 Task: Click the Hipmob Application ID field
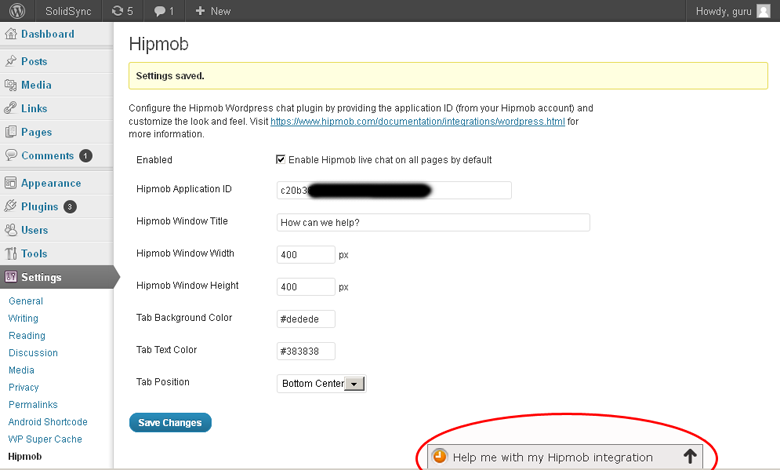394,190
